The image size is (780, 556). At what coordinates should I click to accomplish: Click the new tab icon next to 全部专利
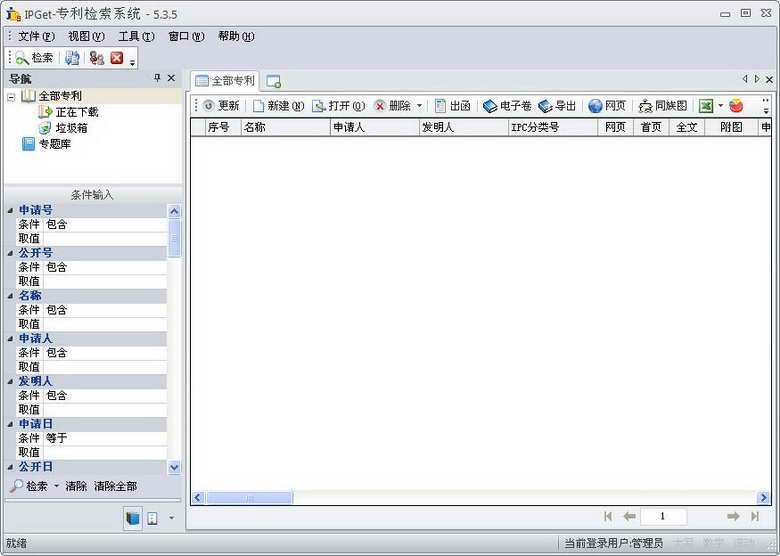click(x=273, y=82)
